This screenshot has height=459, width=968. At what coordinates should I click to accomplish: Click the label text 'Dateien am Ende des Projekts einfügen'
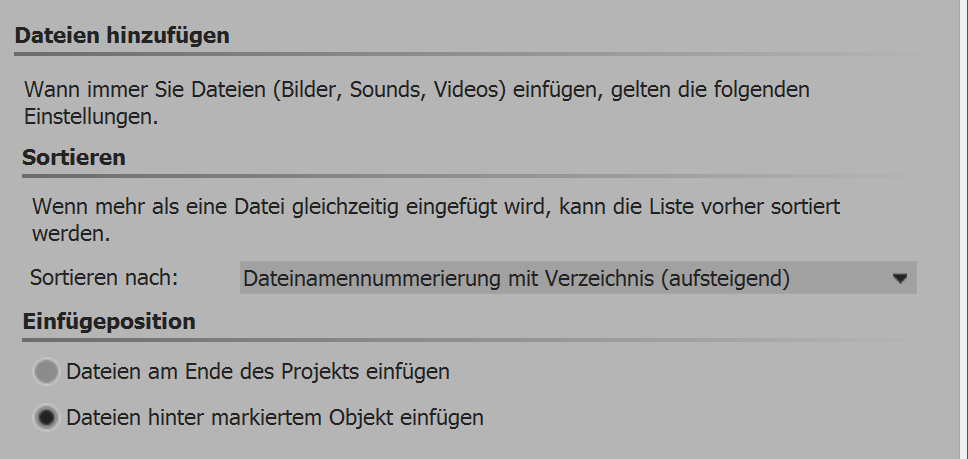[258, 372]
